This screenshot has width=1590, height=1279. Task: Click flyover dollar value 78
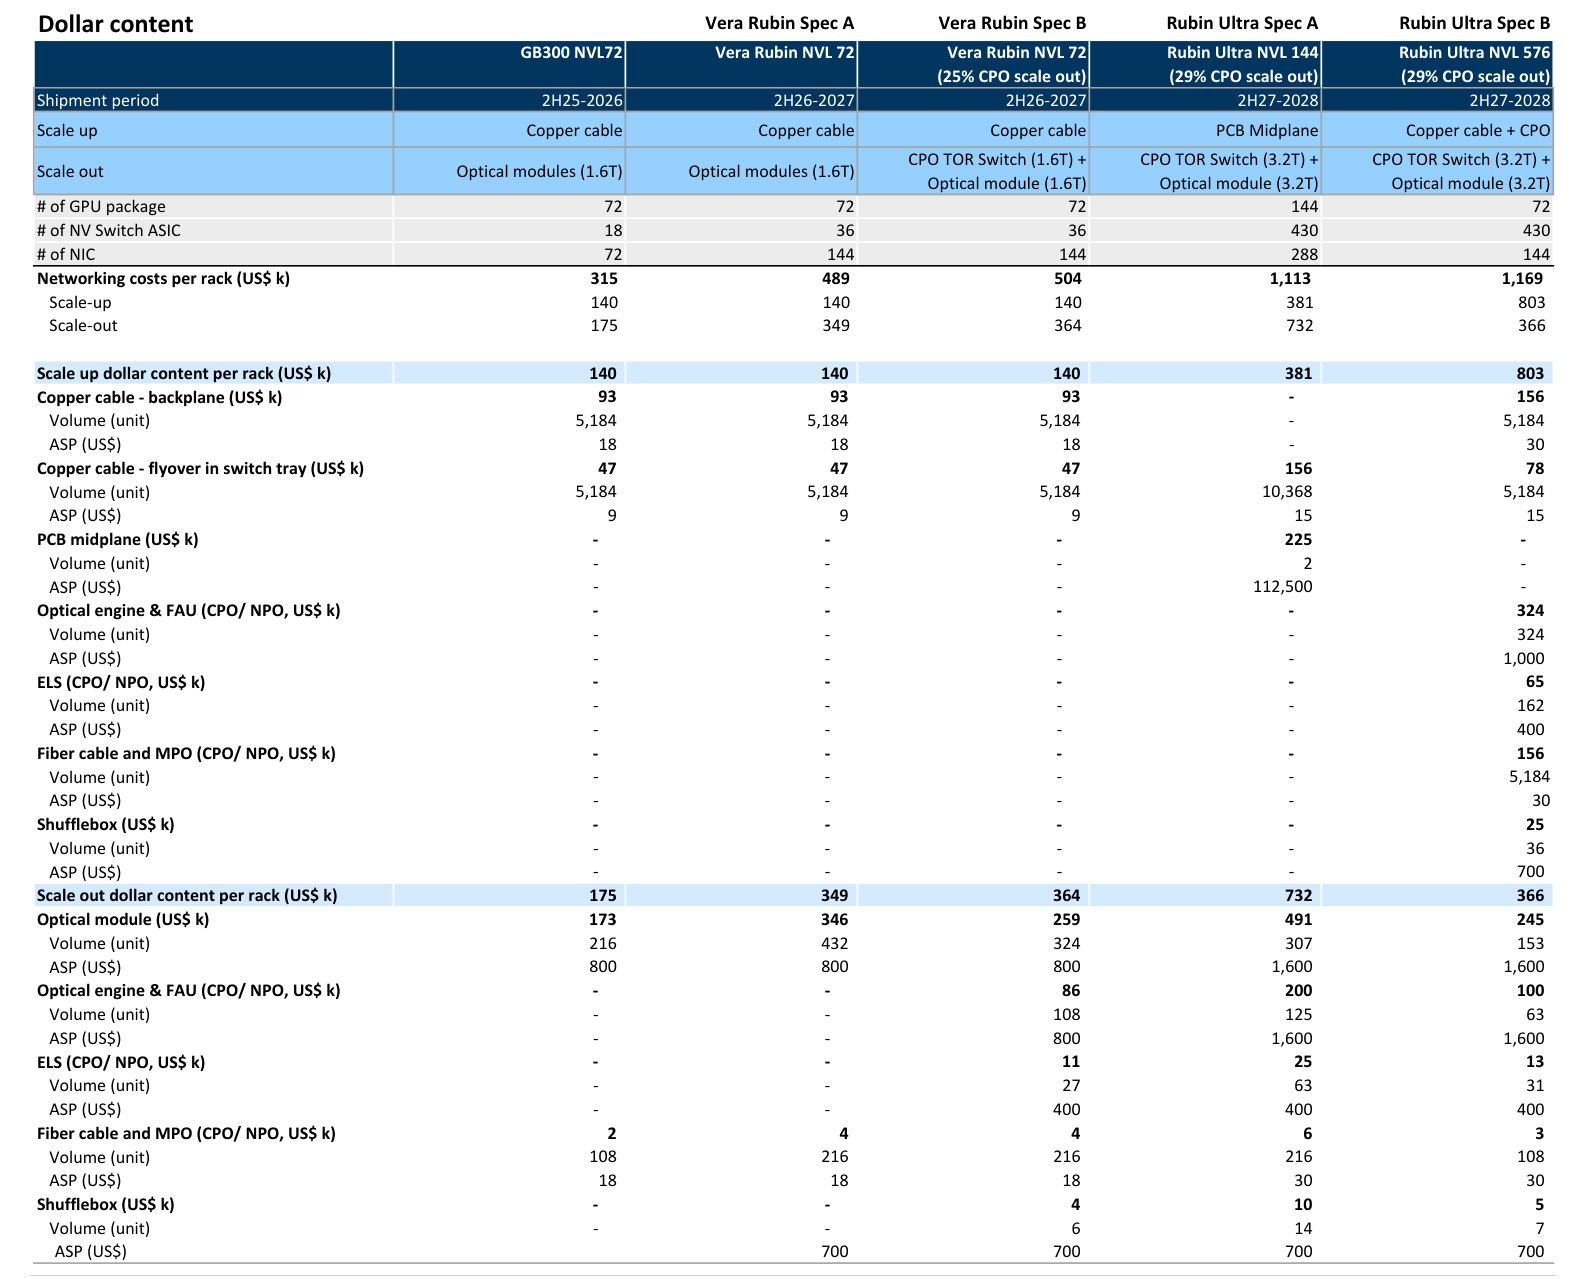[x=1535, y=468]
